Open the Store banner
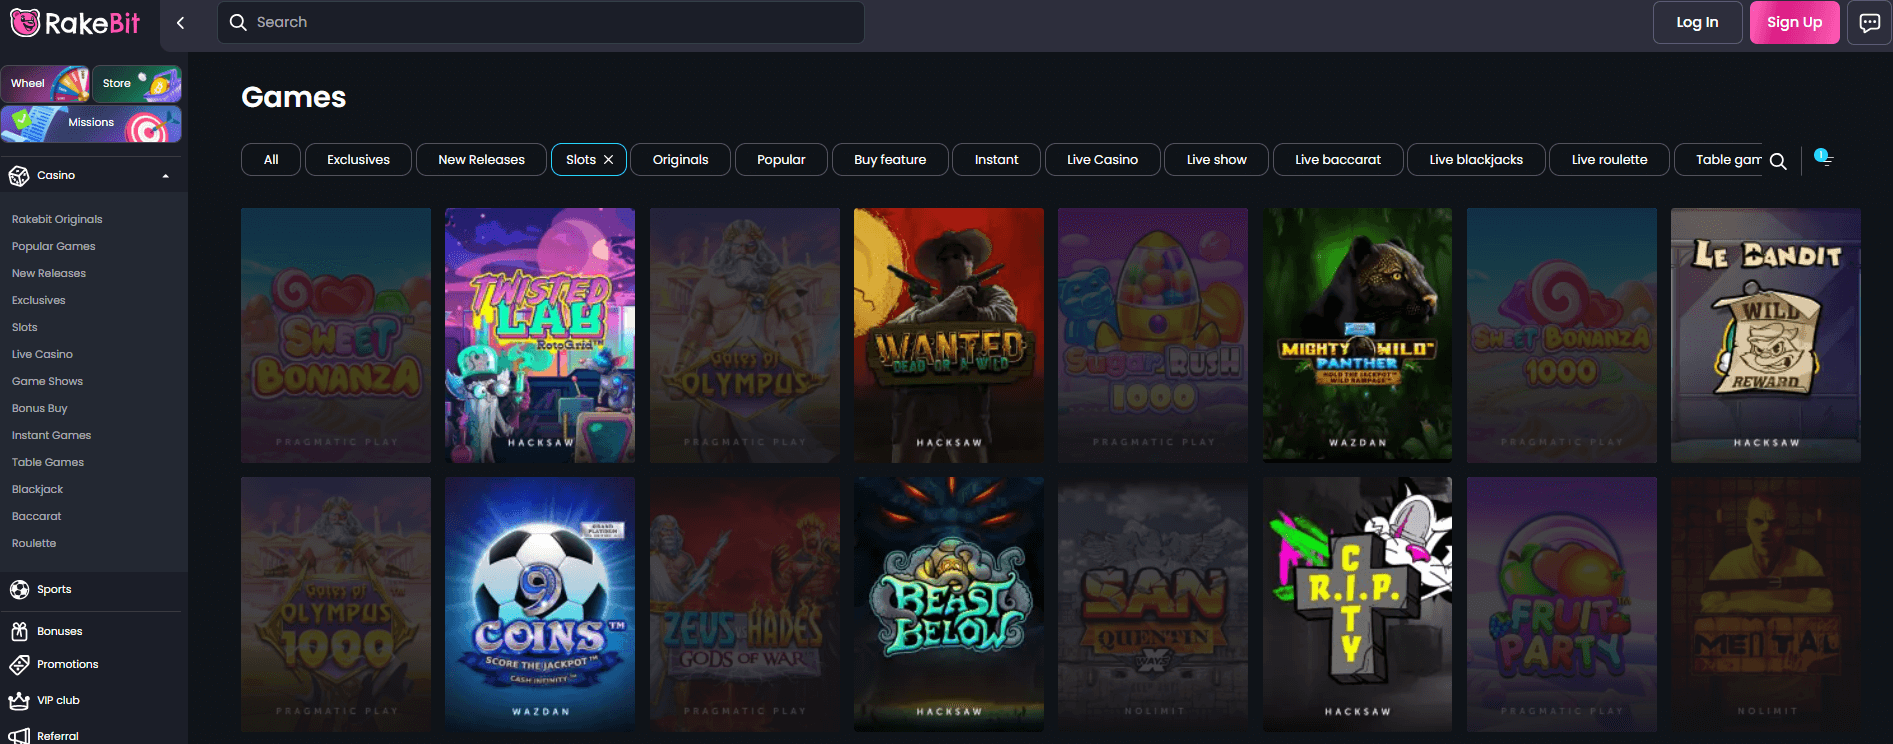Screen dimensions: 1893x744 pos(137,84)
